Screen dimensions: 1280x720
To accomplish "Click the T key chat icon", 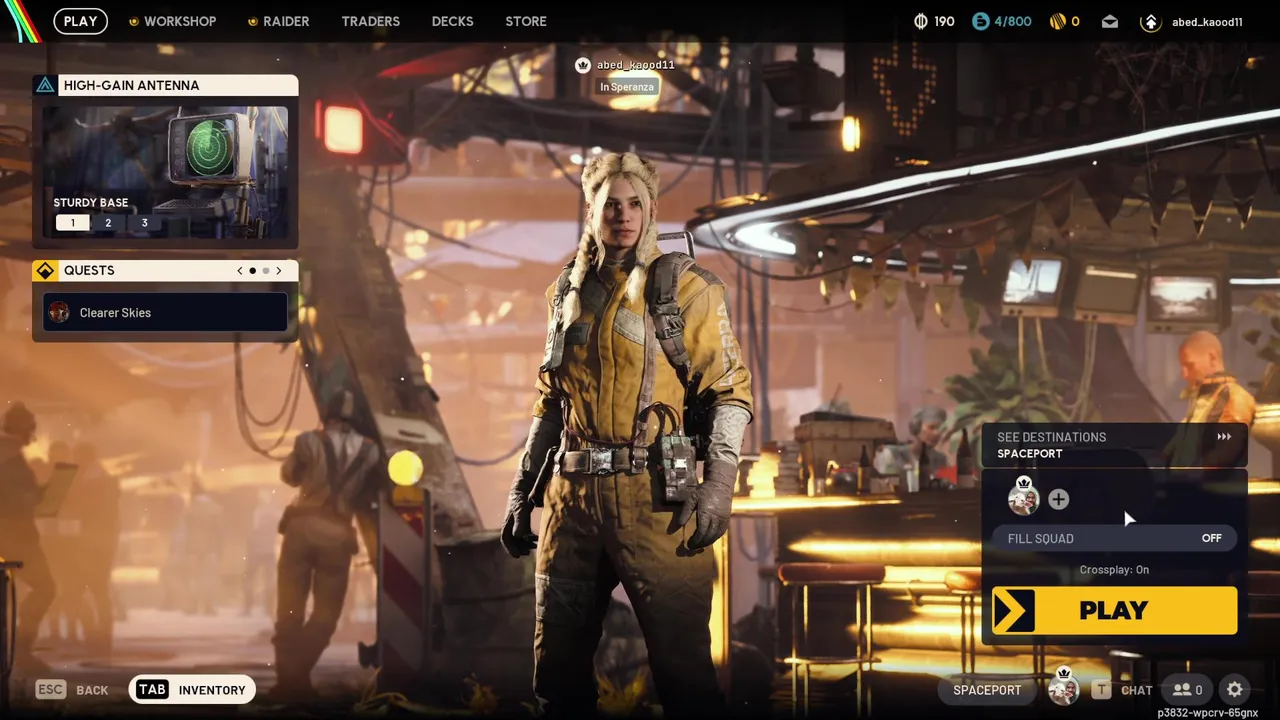I will pos(1101,690).
